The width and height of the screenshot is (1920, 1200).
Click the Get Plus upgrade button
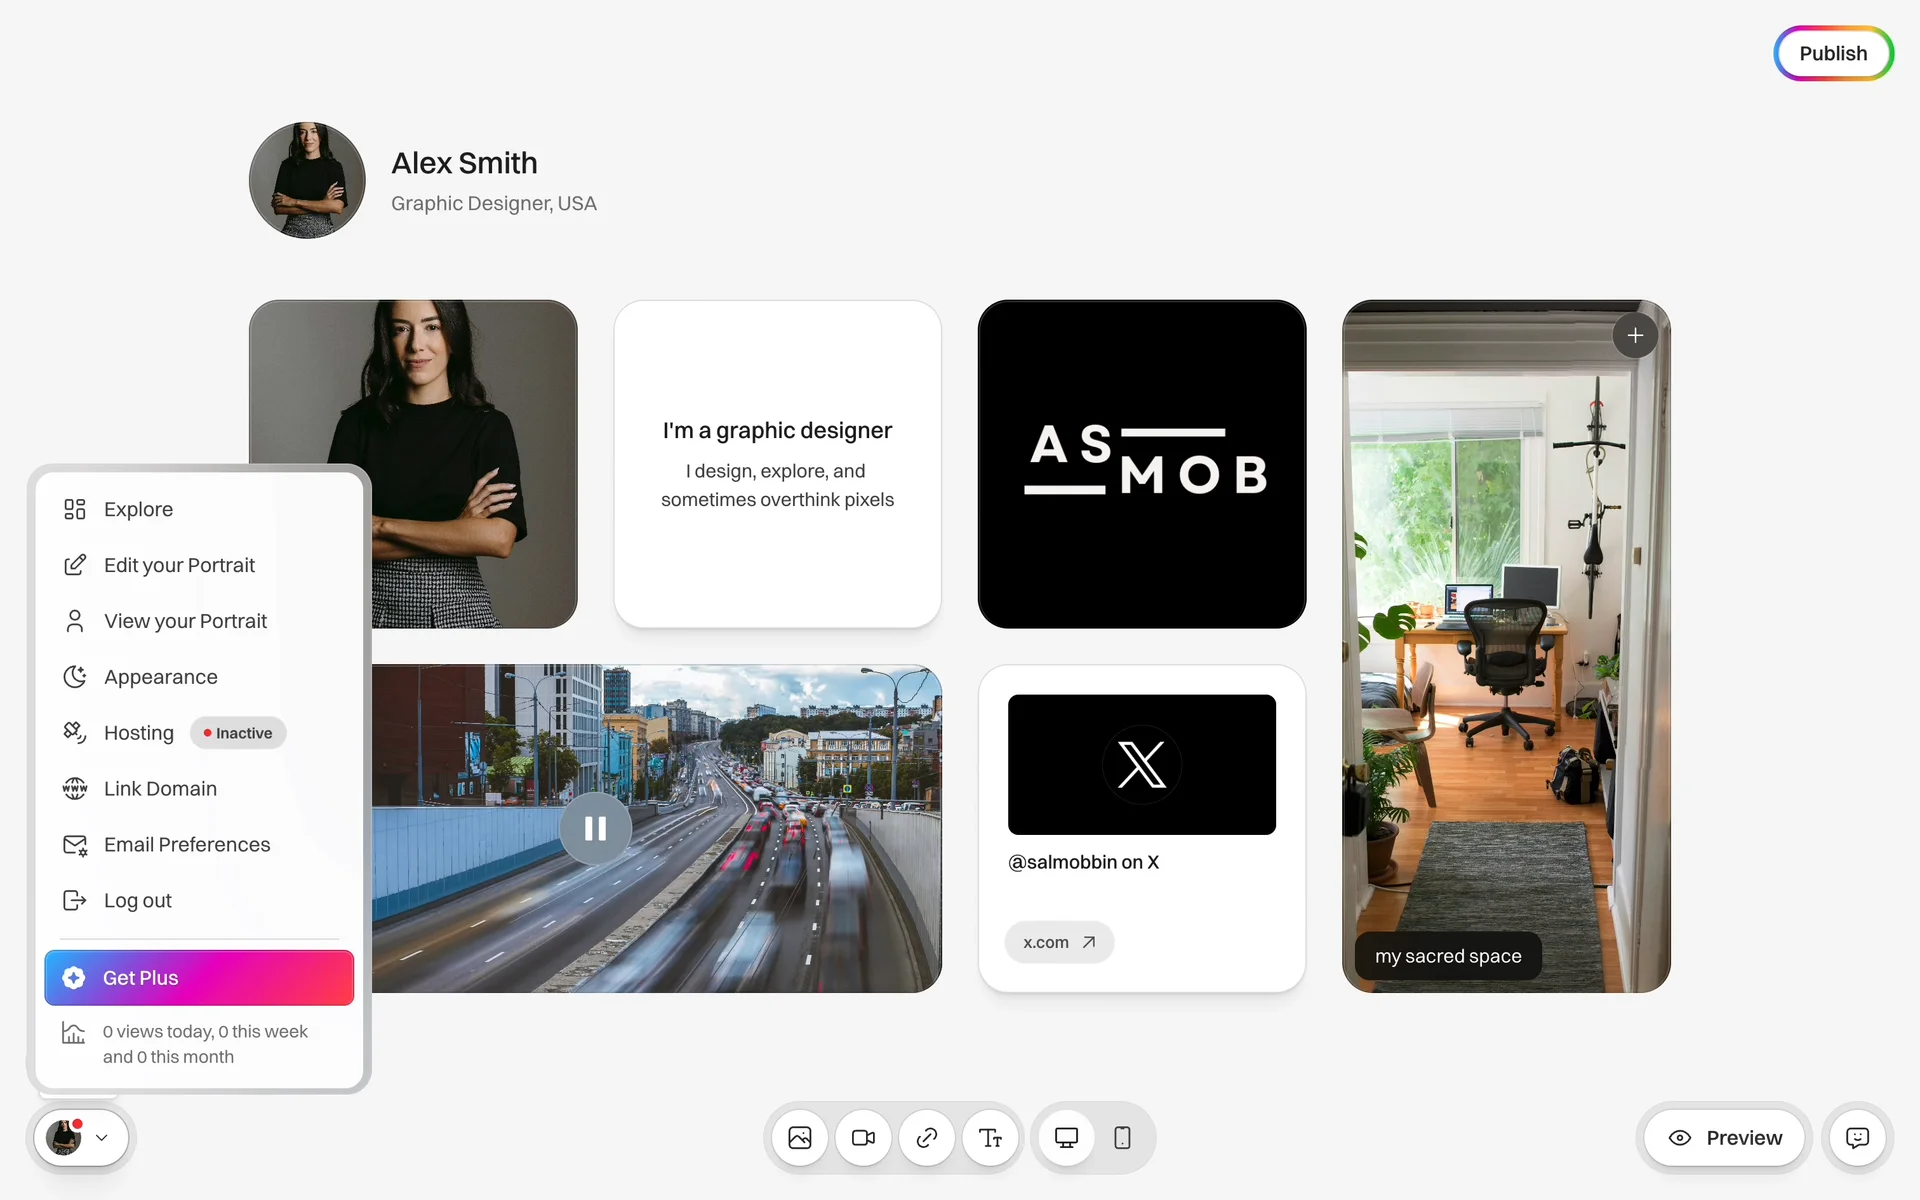coord(199,978)
